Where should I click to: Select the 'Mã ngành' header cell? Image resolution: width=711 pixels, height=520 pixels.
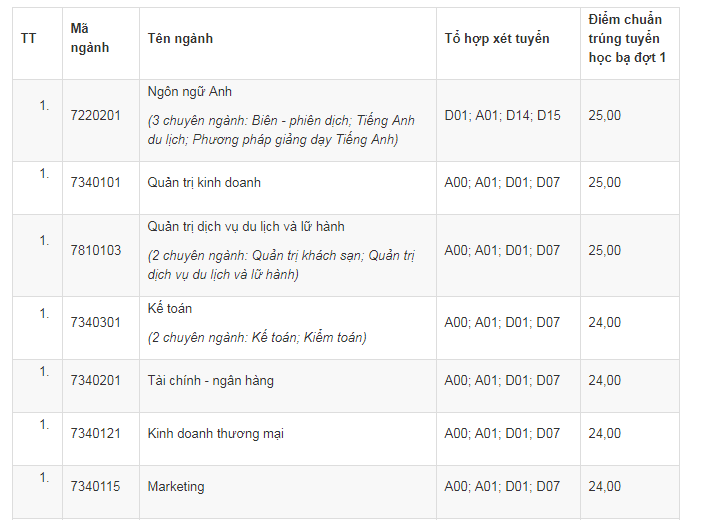tap(90, 38)
